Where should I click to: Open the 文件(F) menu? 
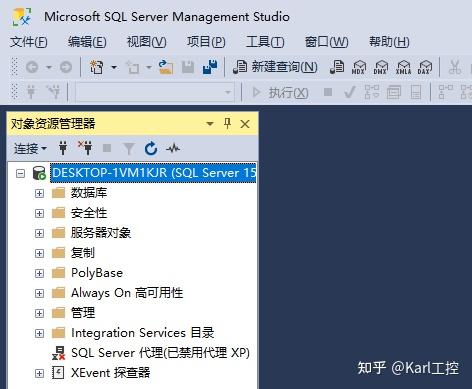coord(29,42)
